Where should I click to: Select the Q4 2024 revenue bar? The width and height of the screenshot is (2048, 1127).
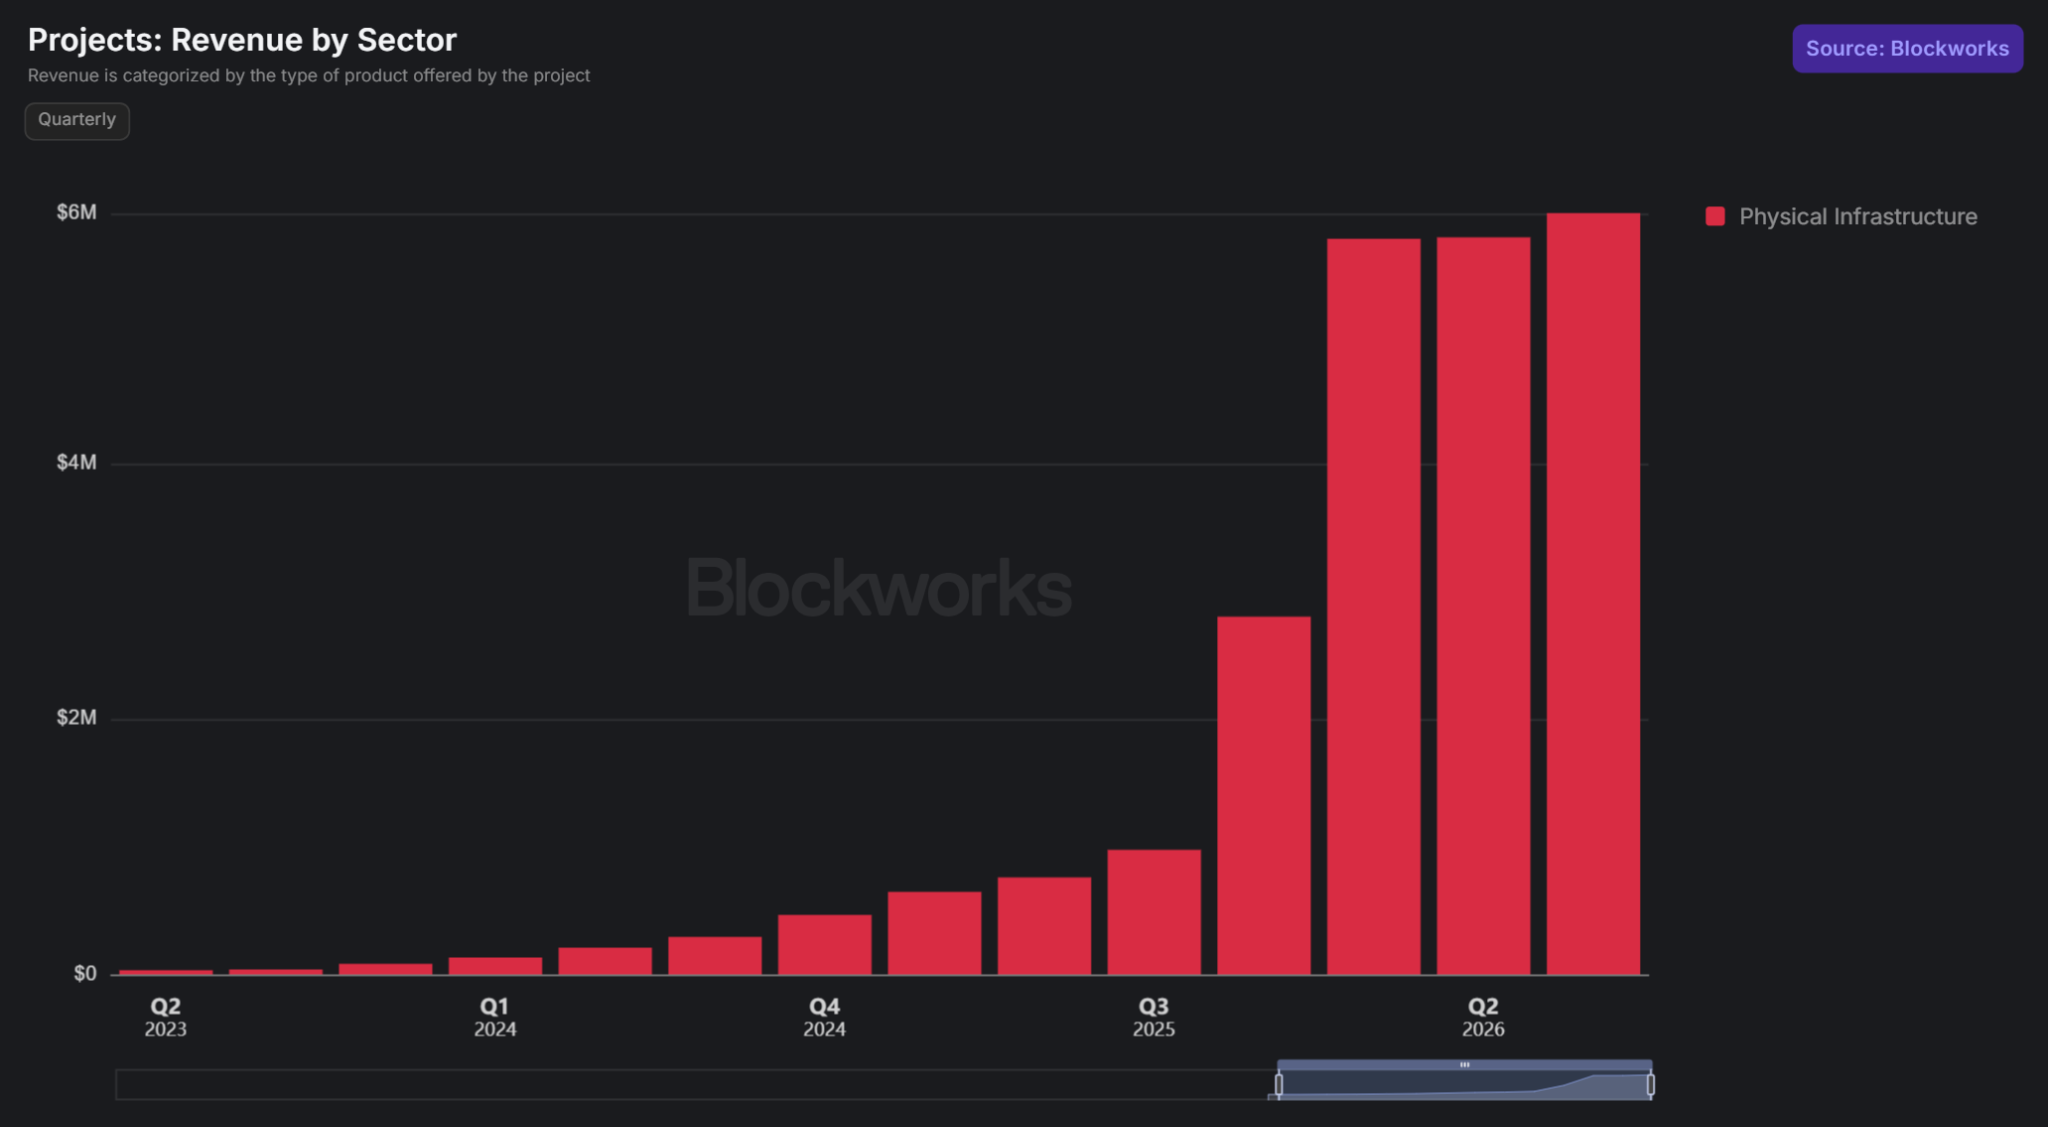coord(825,945)
